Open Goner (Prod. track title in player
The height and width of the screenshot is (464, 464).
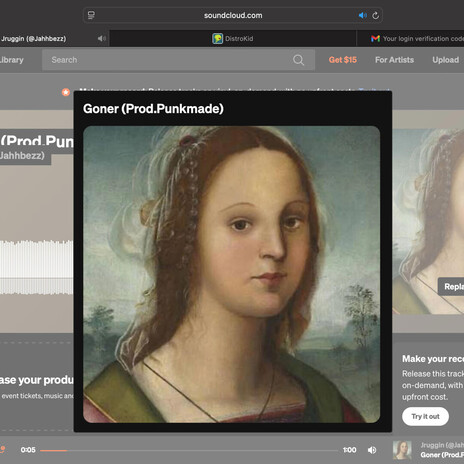442,455
